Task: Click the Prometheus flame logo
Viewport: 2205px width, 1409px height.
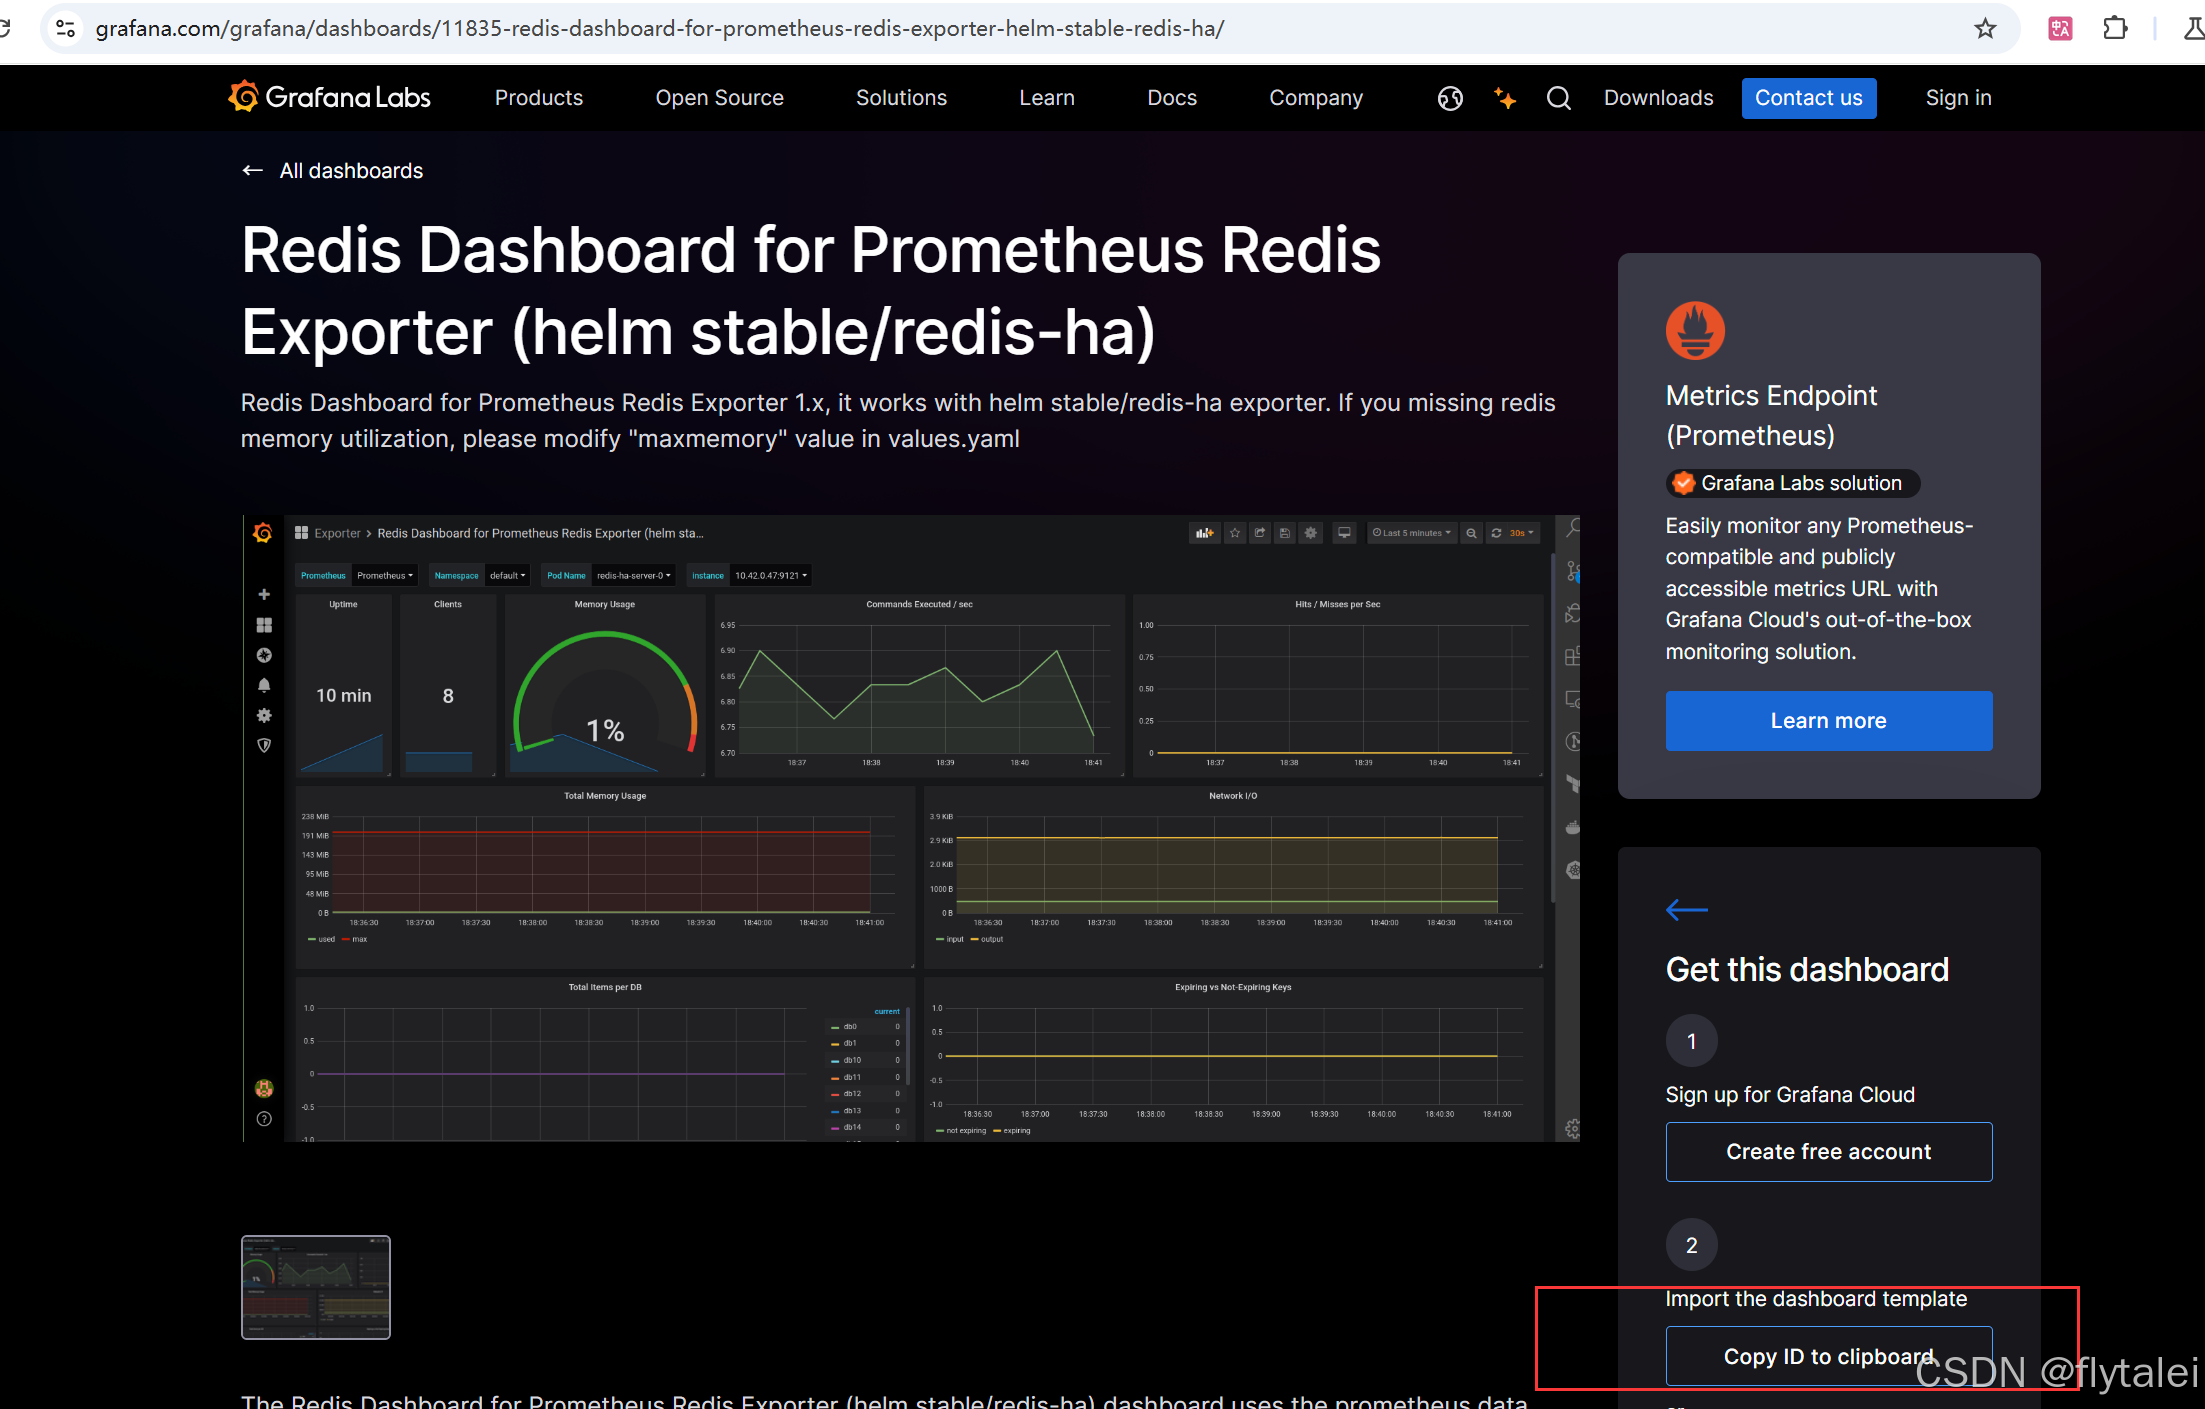Action: pos(1695,330)
